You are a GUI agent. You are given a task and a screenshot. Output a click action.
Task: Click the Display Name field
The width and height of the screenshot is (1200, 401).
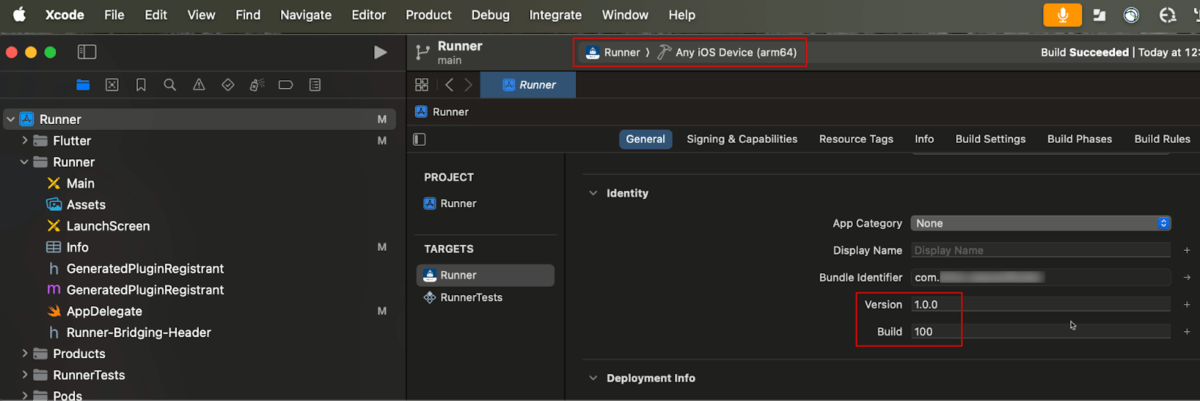pyautogui.click(x=1040, y=250)
